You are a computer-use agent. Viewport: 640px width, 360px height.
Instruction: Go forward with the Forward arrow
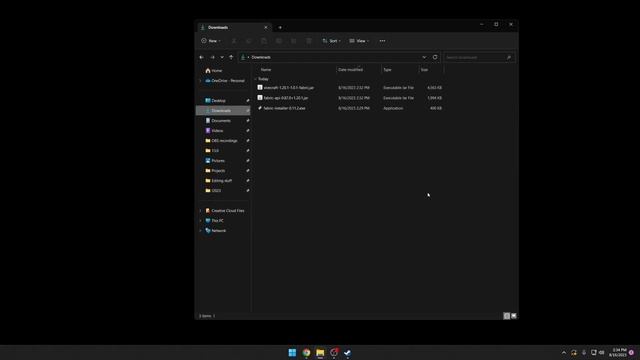pyautogui.click(x=212, y=57)
